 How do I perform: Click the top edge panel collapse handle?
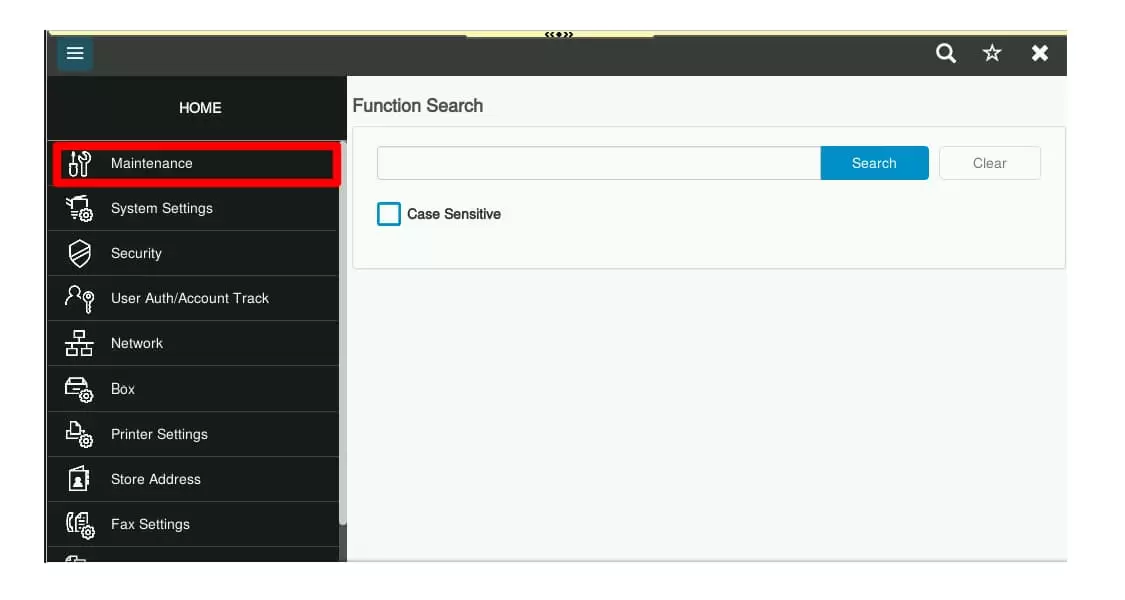point(559,34)
